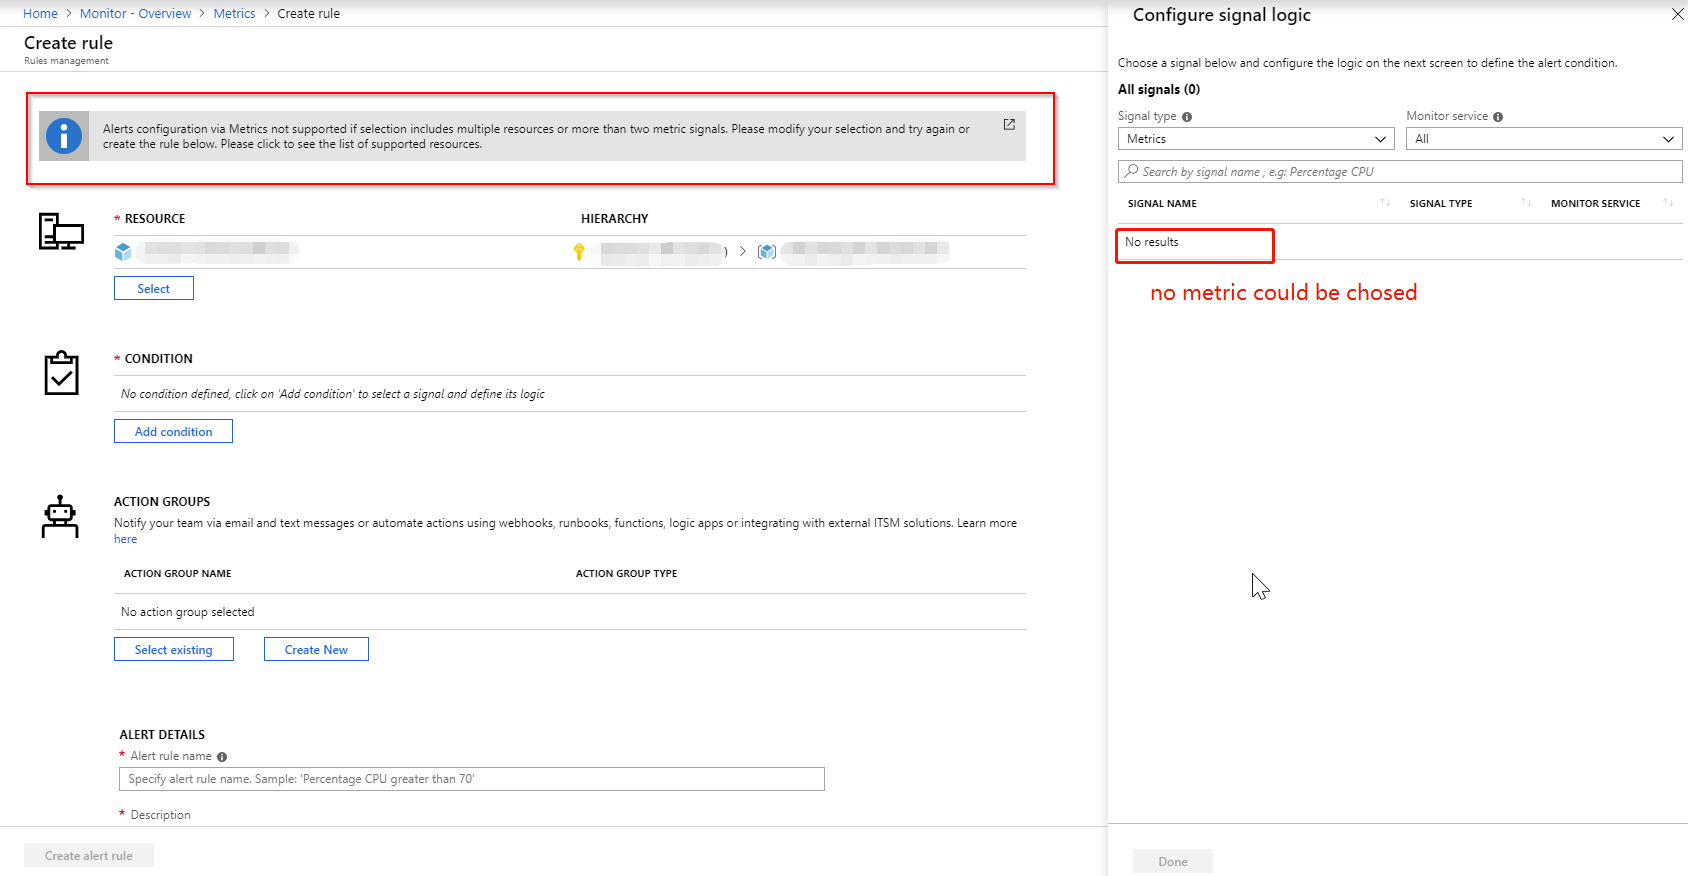Click the SIGNAL NAME column header
Screen dimensions: 1688x876
click(1162, 204)
